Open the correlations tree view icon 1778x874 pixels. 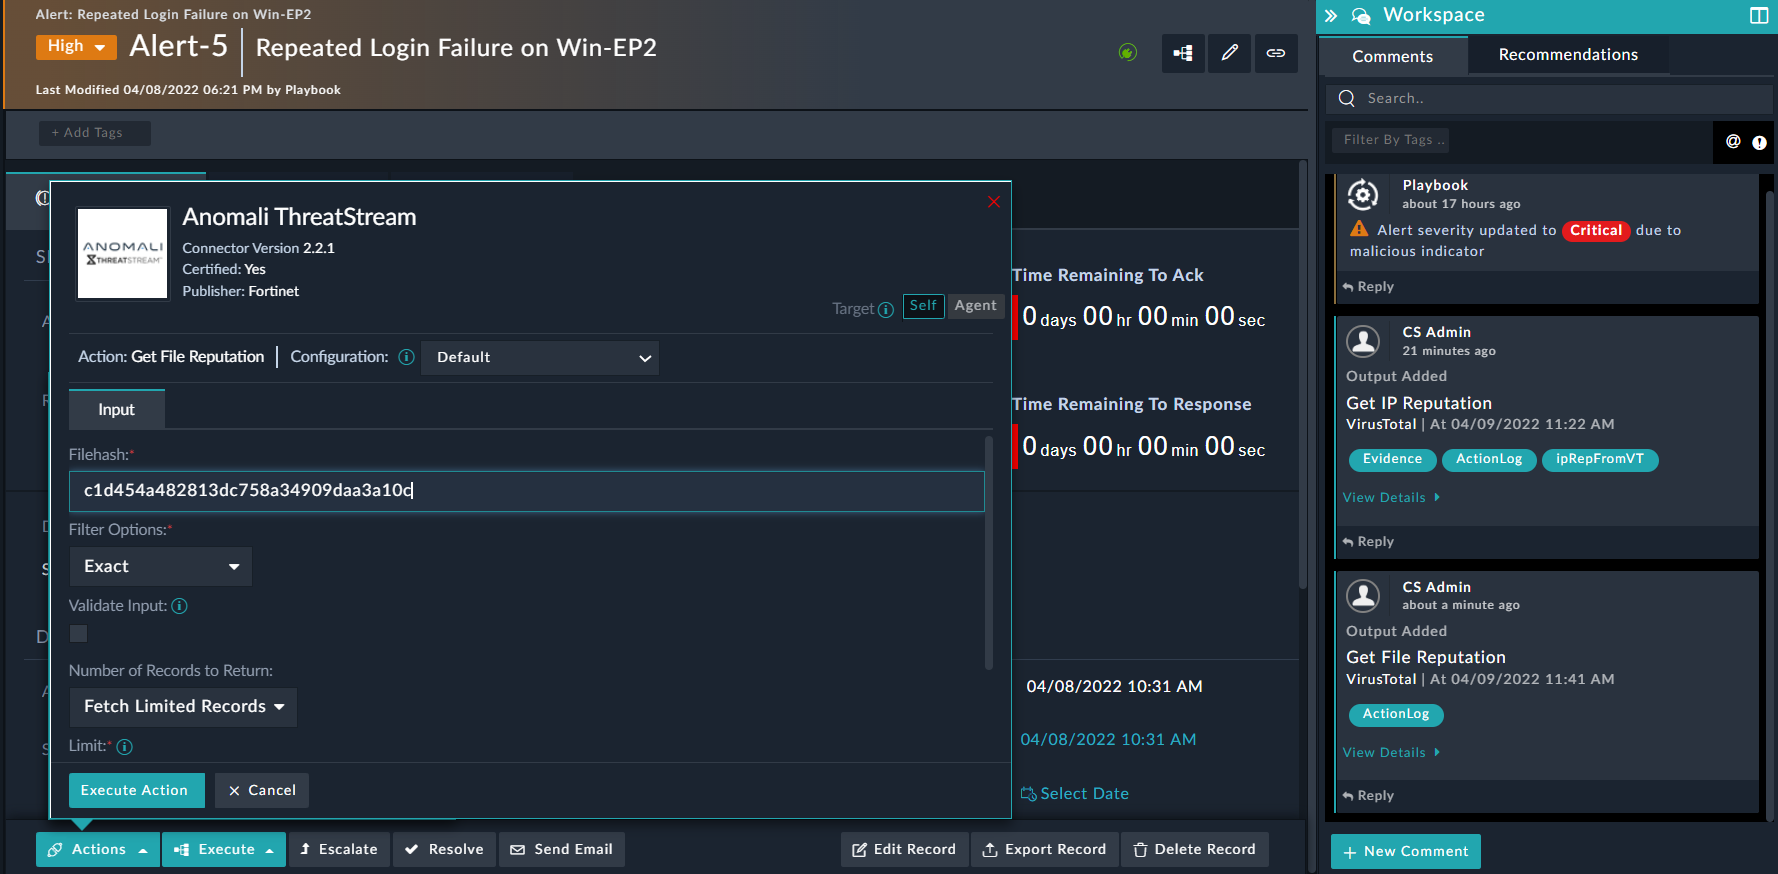coord(1183,53)
